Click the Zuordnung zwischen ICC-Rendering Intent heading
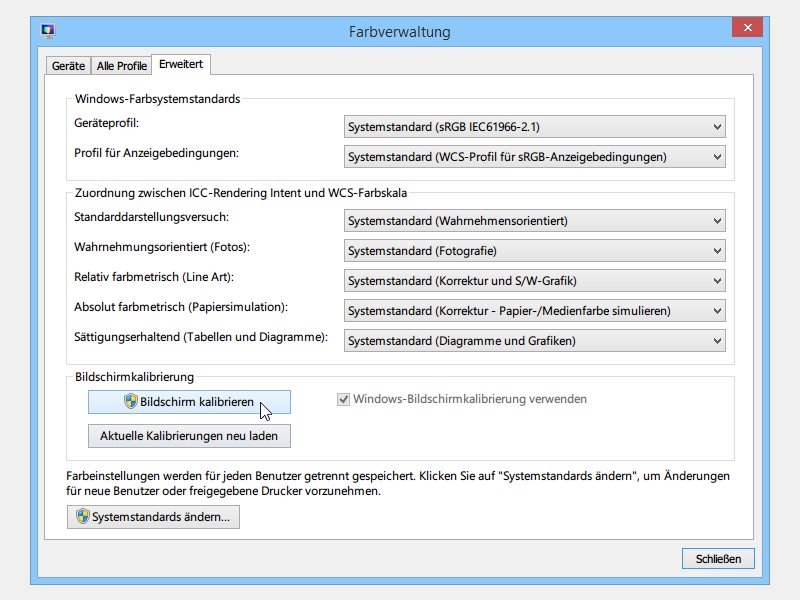This screenshot has height=600, width=800. [241, 193]
